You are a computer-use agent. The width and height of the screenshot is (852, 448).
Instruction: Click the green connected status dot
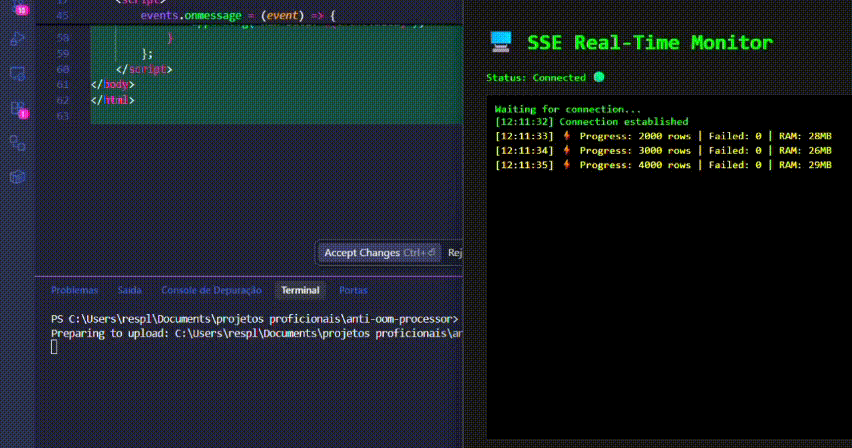pyautogui.click(x=599, y=77)
